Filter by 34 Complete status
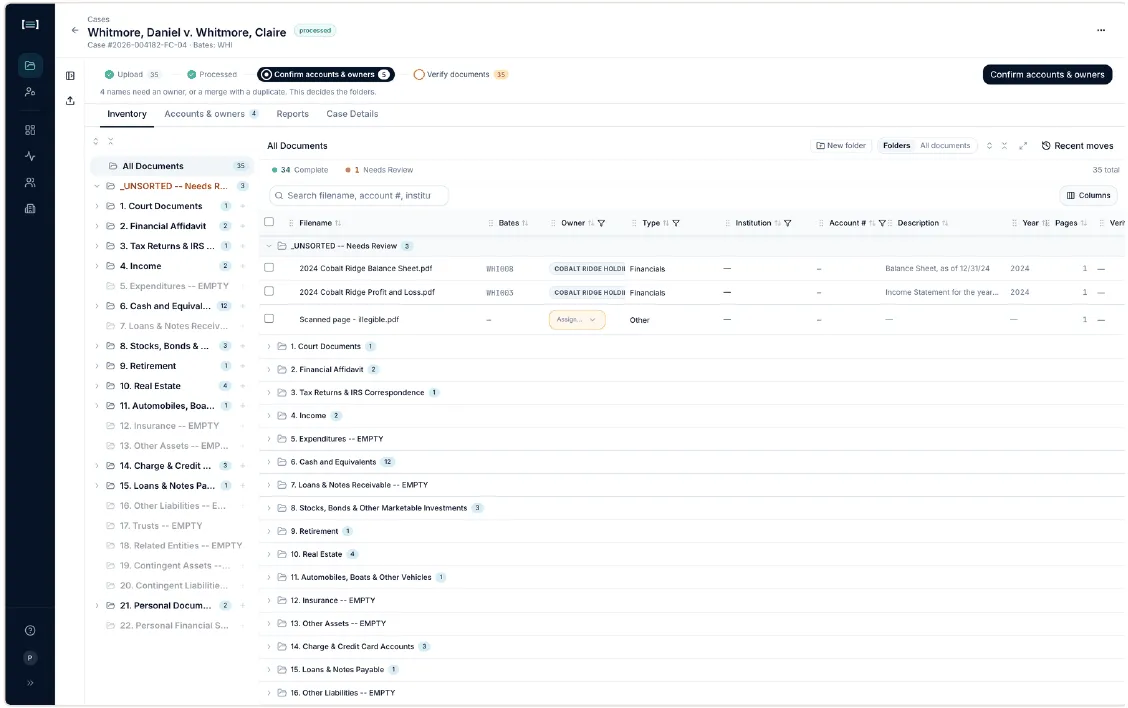 [299, 171]
